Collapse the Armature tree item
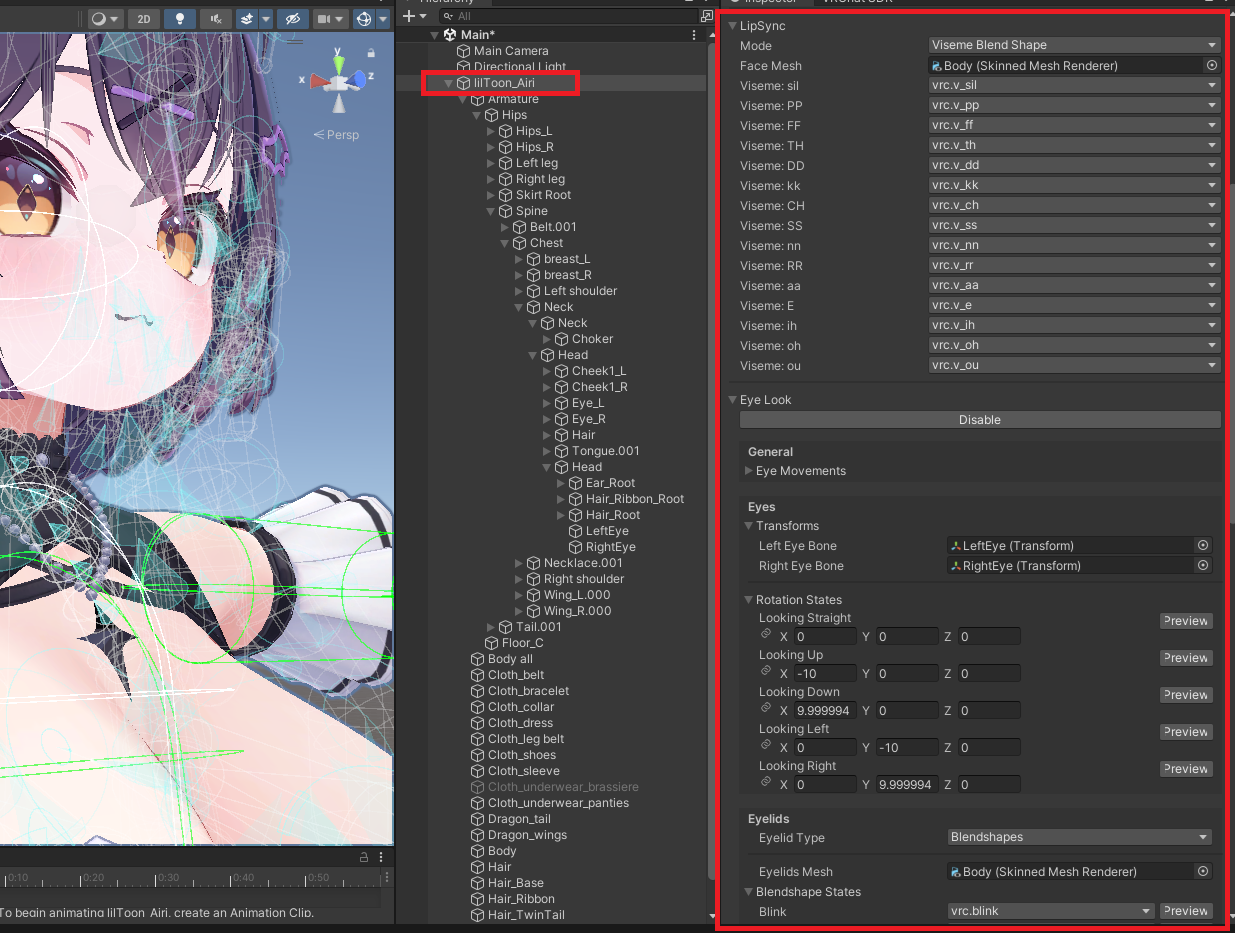The height and width of the screenshot is (933, 1235). pyautogui.click(x=462, y=98)
